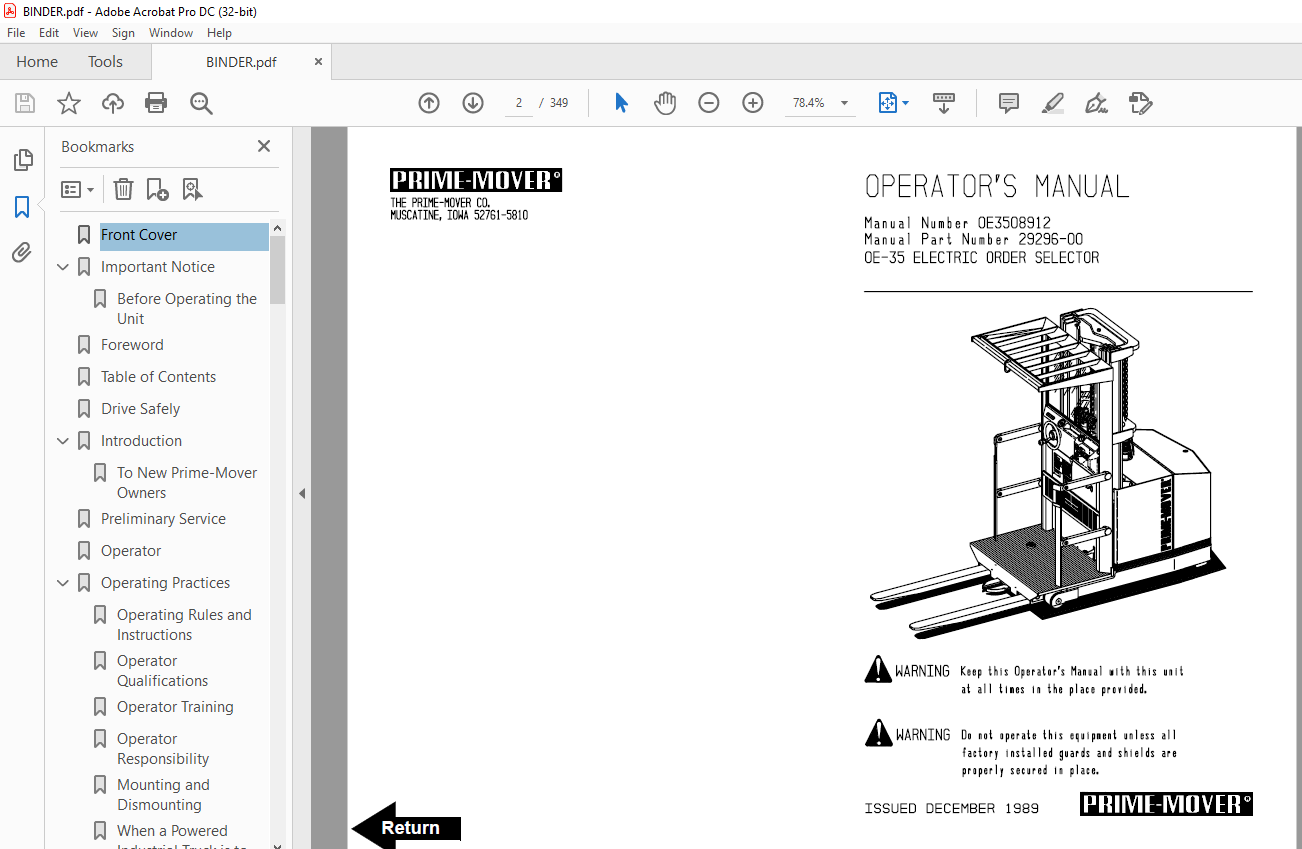
Task: Switch to the Home tab
Action: (37, 62)
